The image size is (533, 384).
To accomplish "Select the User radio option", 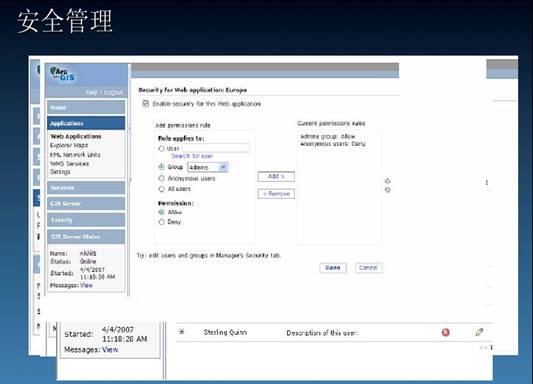I will (161, 149).
